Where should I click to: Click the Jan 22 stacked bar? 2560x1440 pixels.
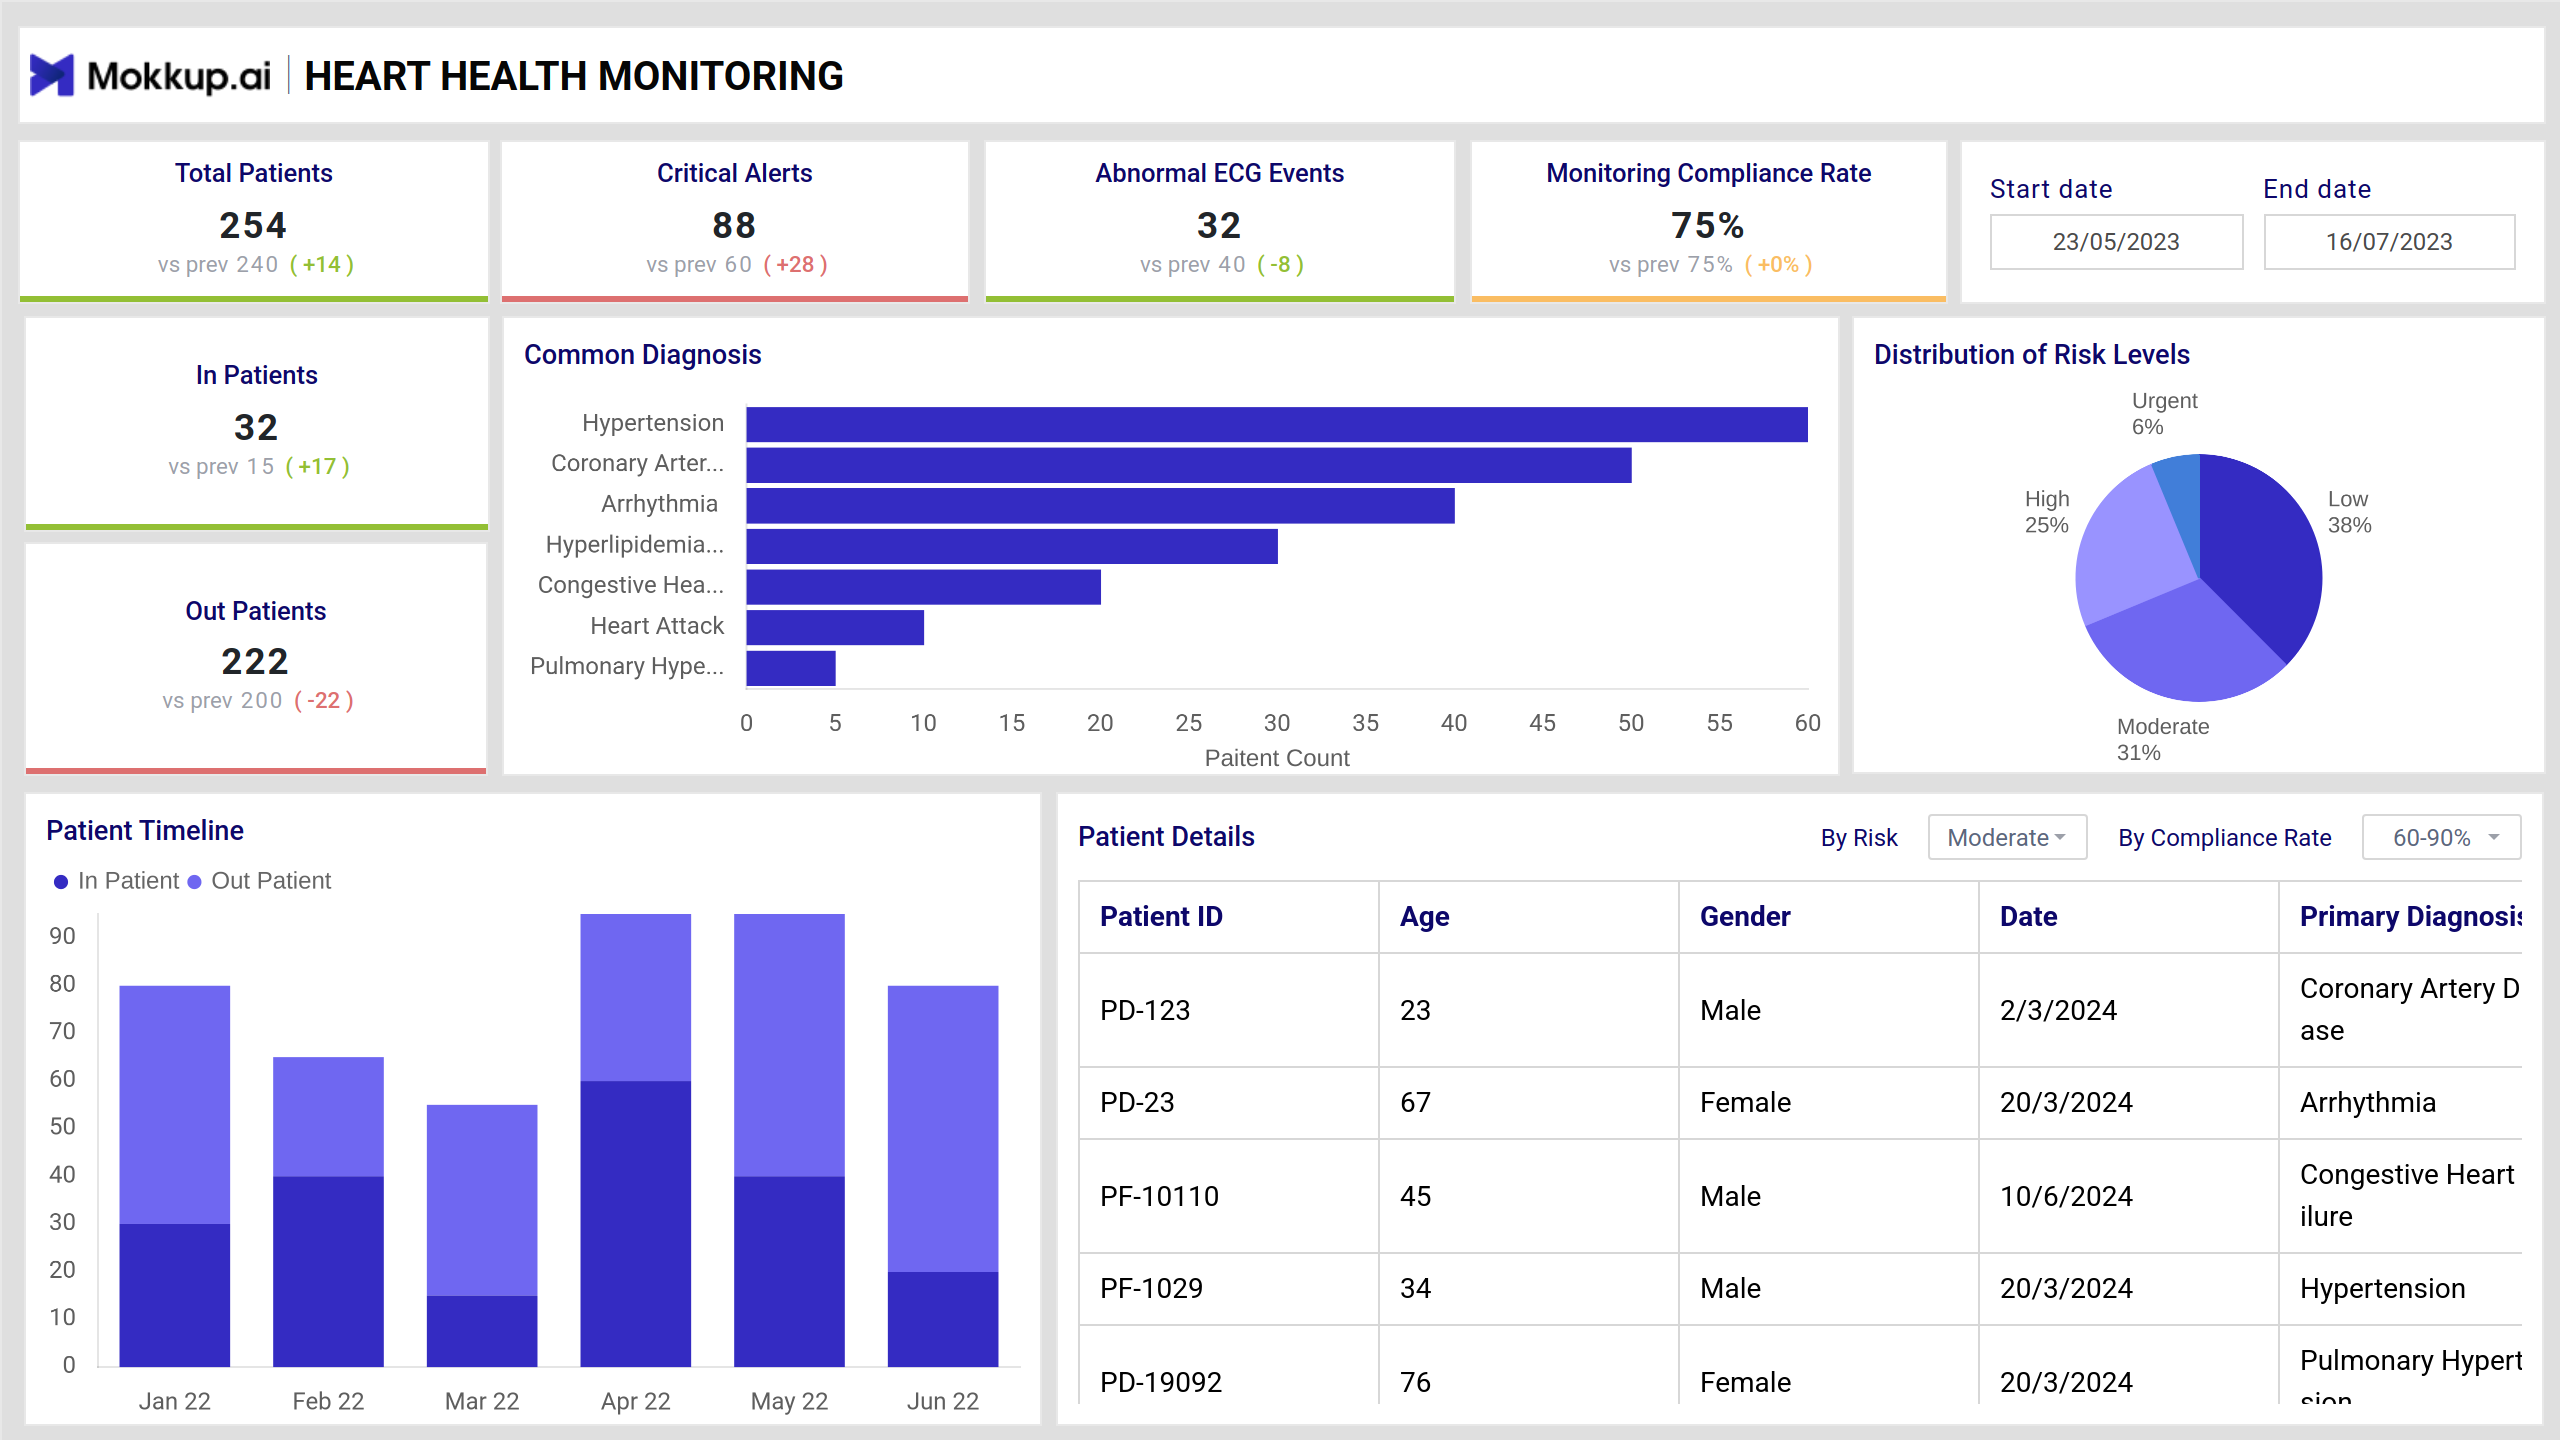tap(175, 1176)
